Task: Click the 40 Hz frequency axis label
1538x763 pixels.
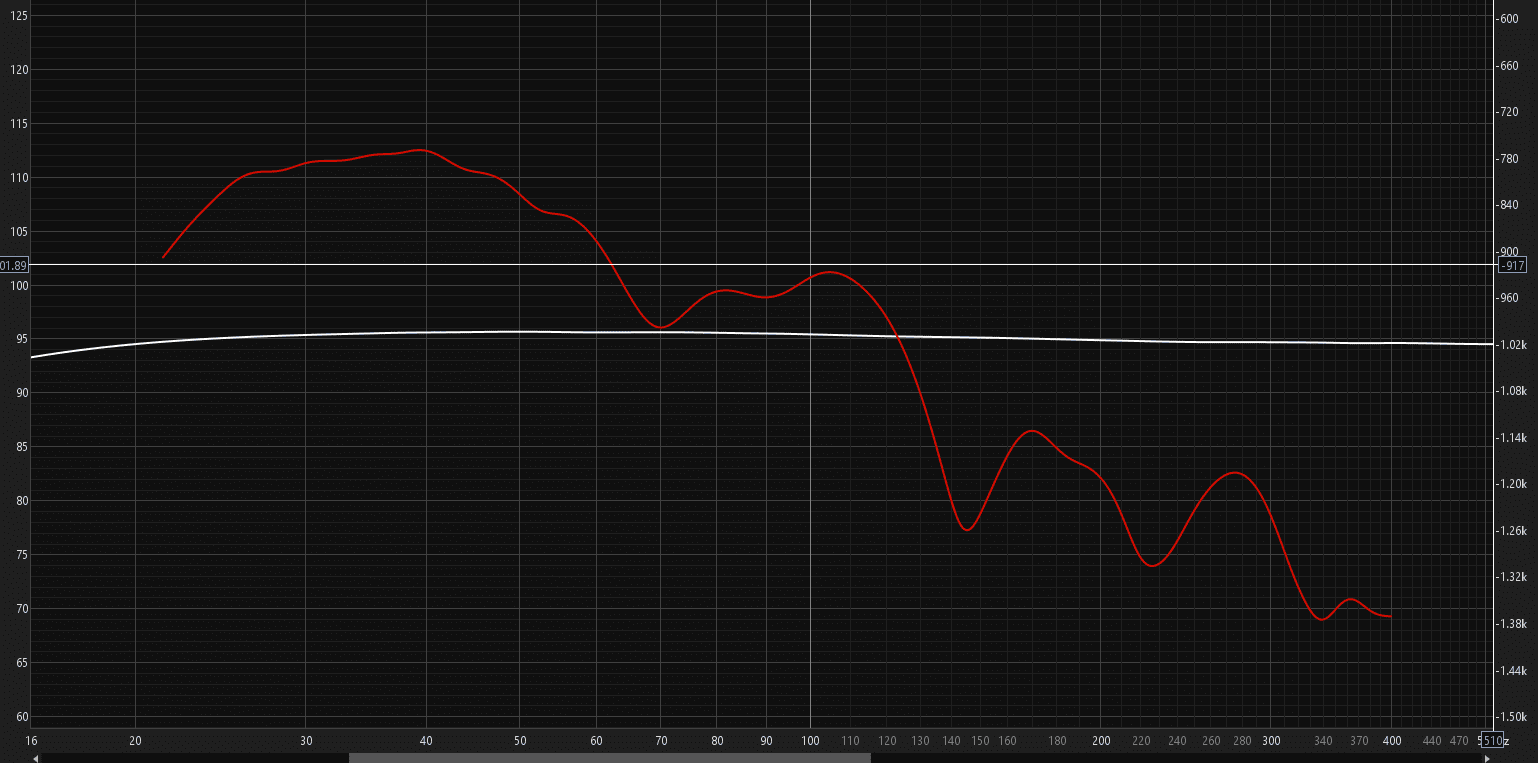Action: (x=426, y=741)
